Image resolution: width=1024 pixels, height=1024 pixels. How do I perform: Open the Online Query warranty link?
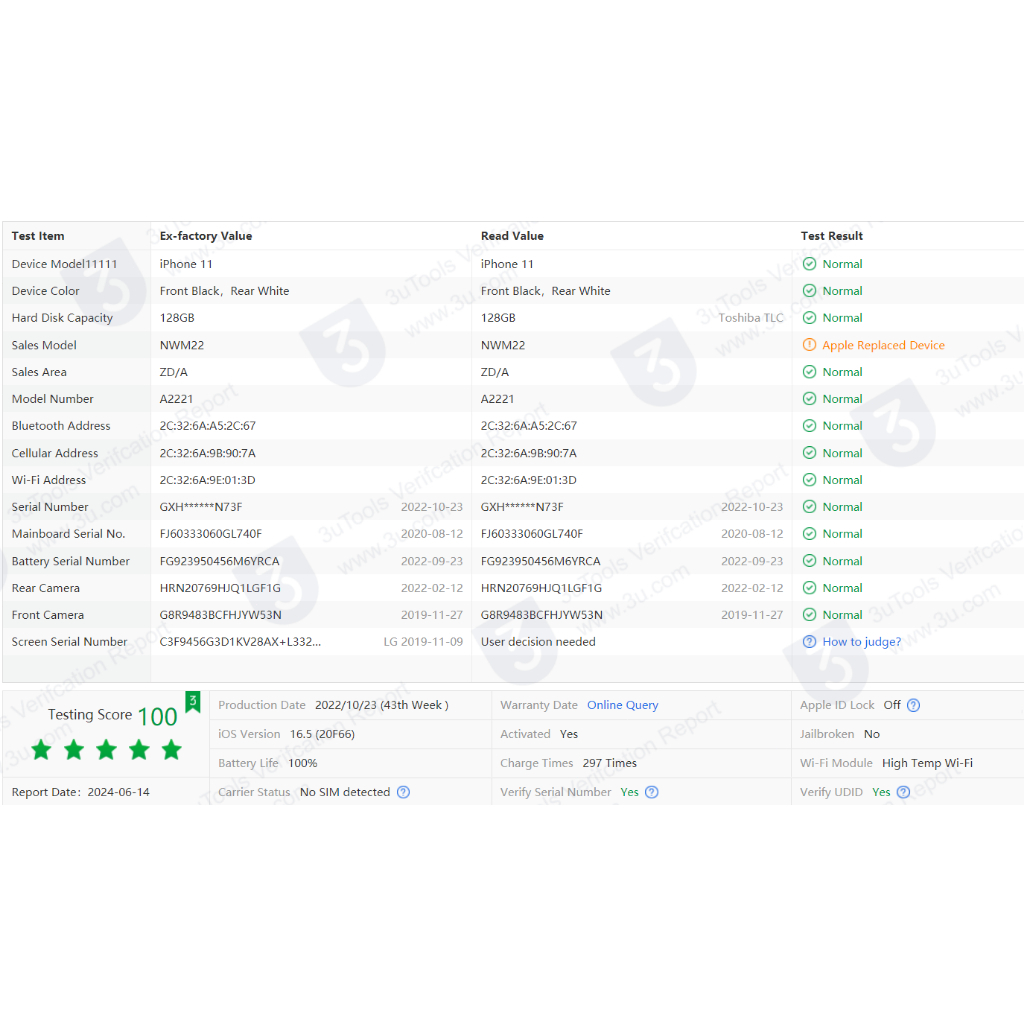[x=622, y=705]
